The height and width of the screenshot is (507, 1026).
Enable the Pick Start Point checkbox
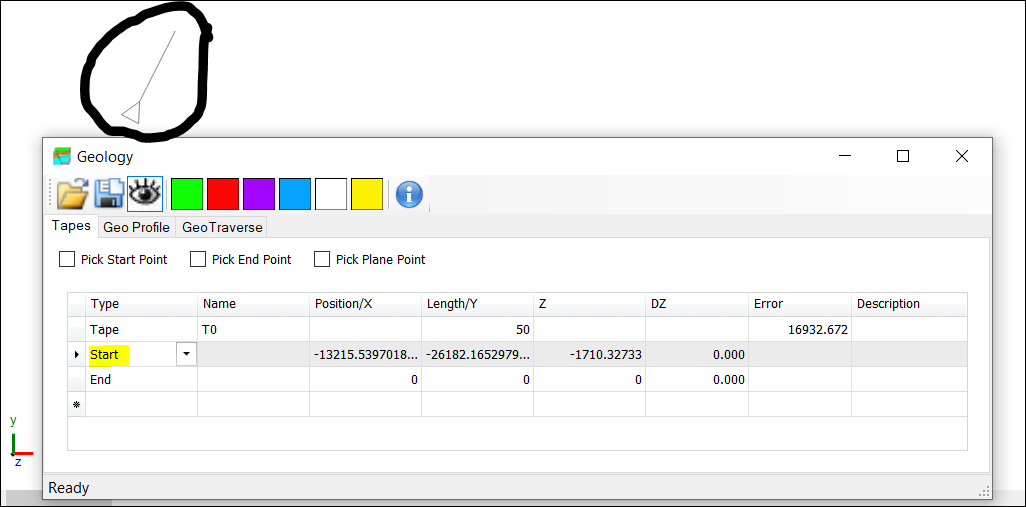(x=67, y=259)
